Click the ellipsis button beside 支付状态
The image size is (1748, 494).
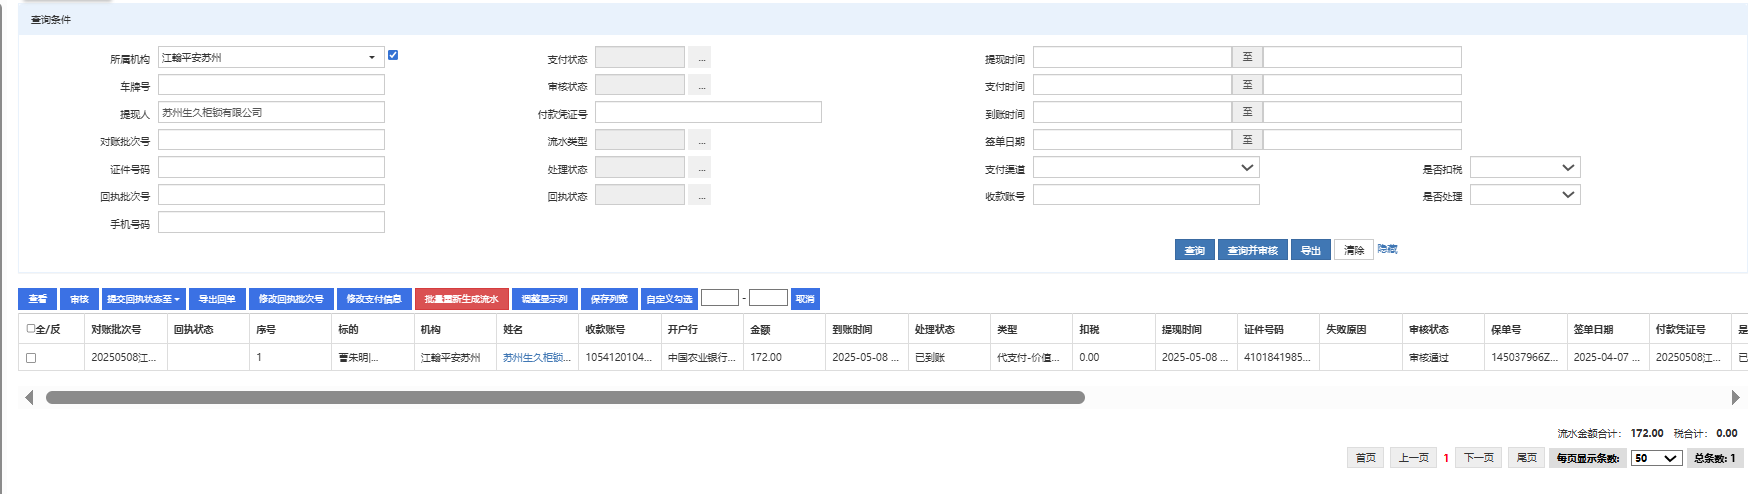(x=702, y=58)
